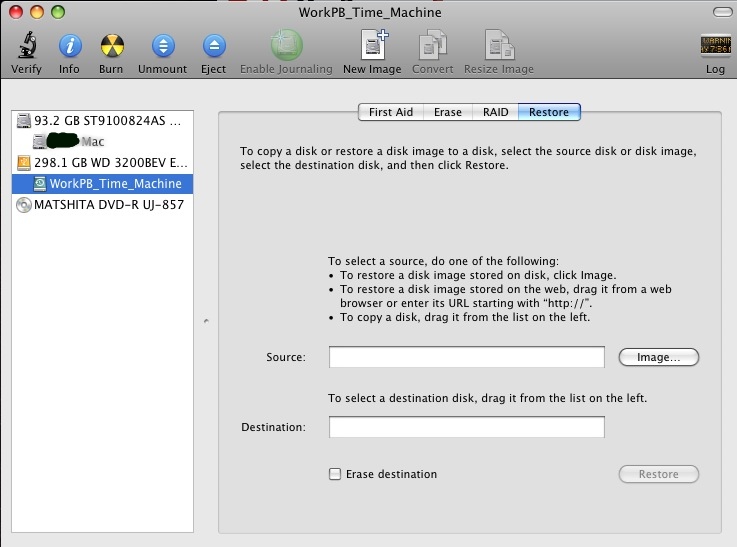
Task: Click the toolbar toggle pill button
Action: coord(722,12)
